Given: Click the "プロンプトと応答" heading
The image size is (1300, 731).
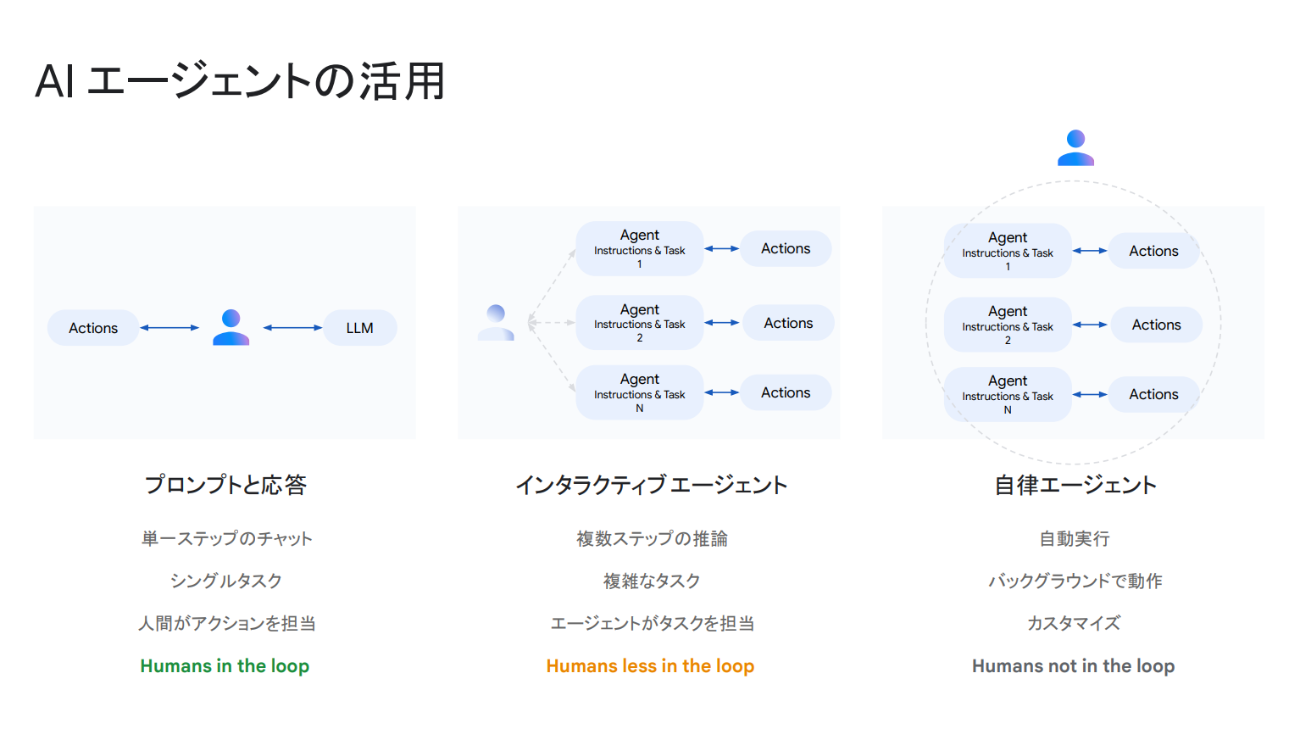Looking at the screenshot, I should coord(225,485).
